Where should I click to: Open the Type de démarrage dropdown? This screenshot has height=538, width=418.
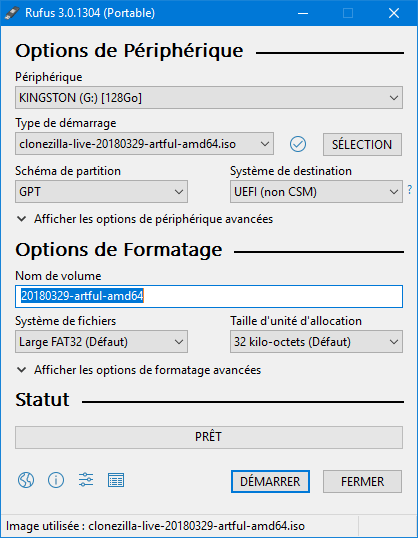[x=144, y=144]
